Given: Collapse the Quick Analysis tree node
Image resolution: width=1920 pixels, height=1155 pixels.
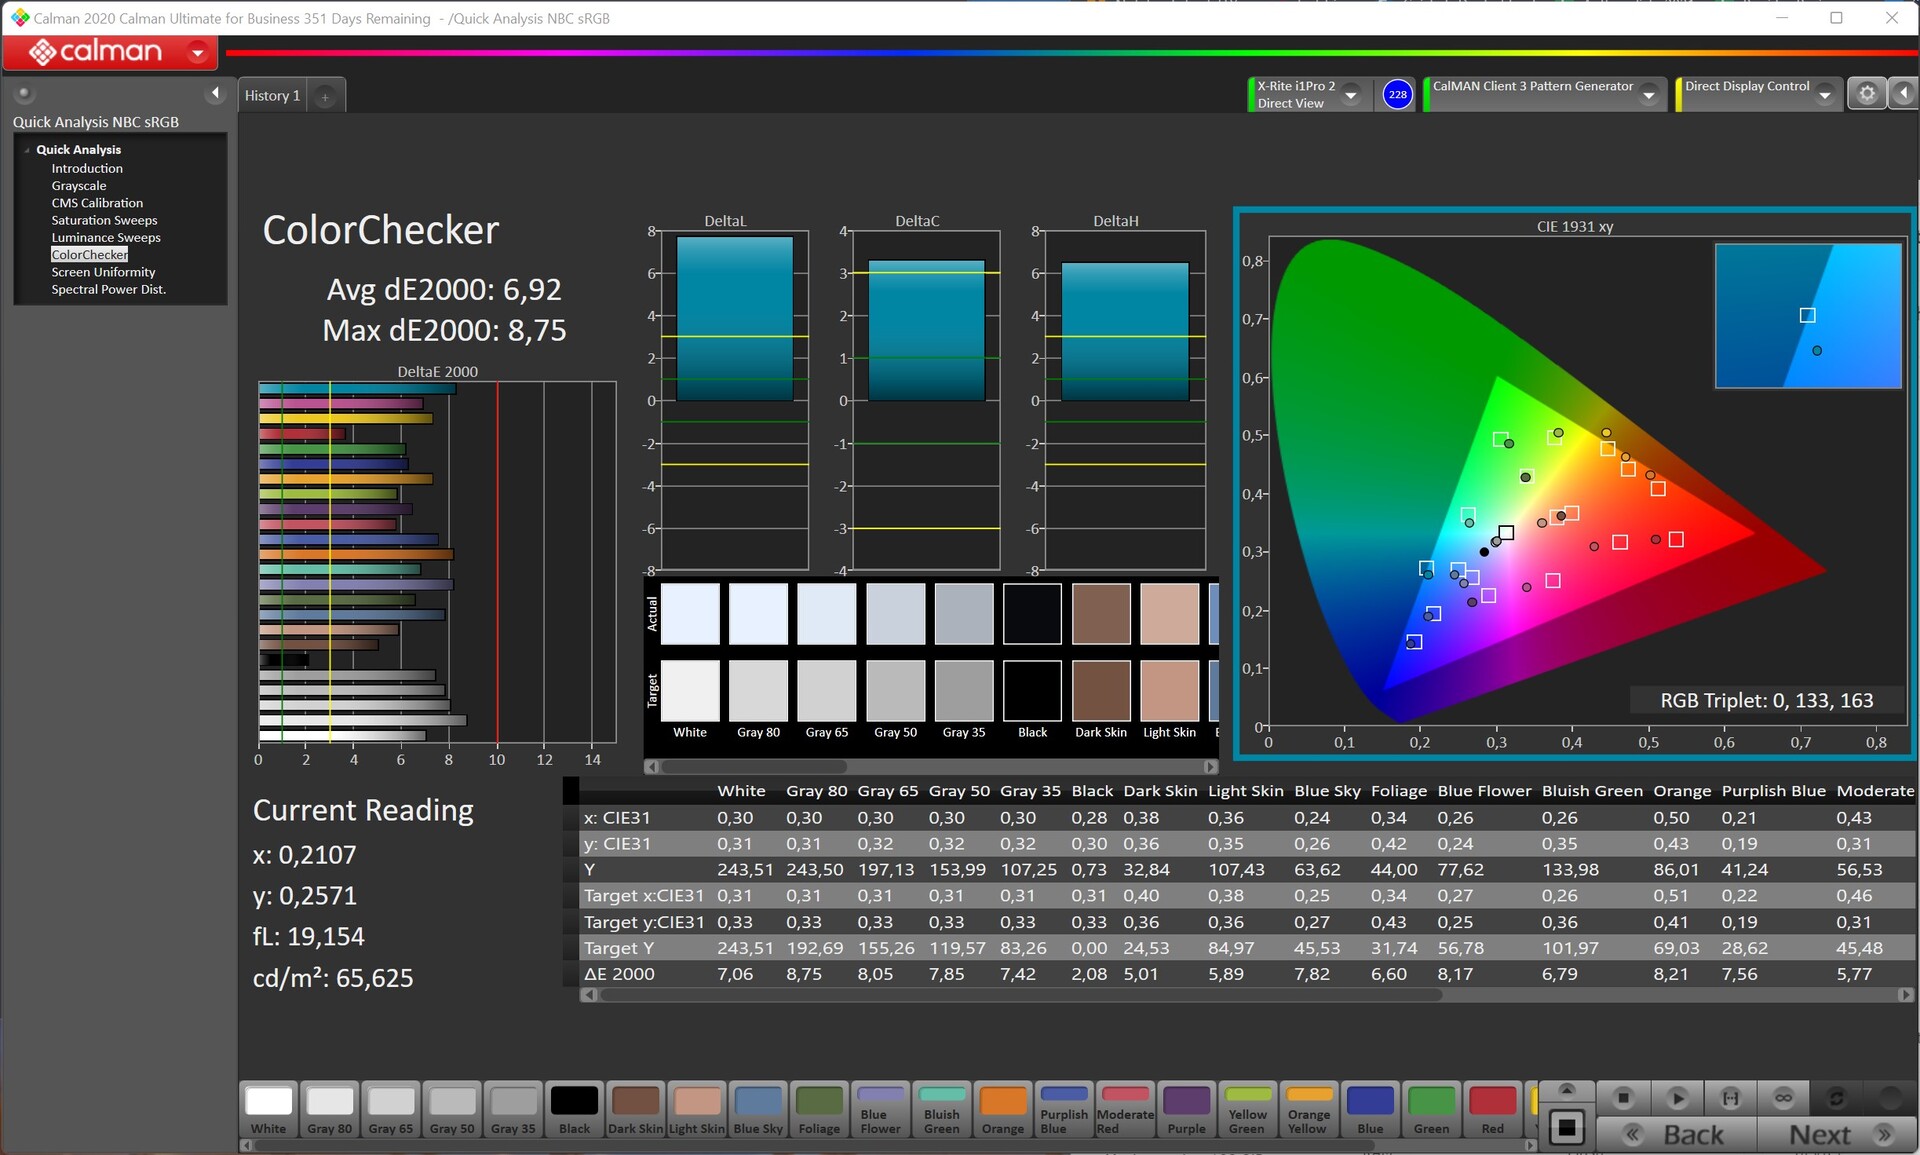Looking at the screenshot, I should click(x=27, y=150).
